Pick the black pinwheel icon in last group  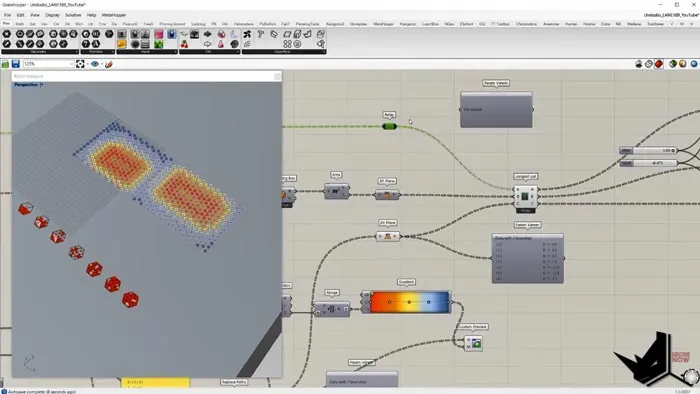pos(247,34)
